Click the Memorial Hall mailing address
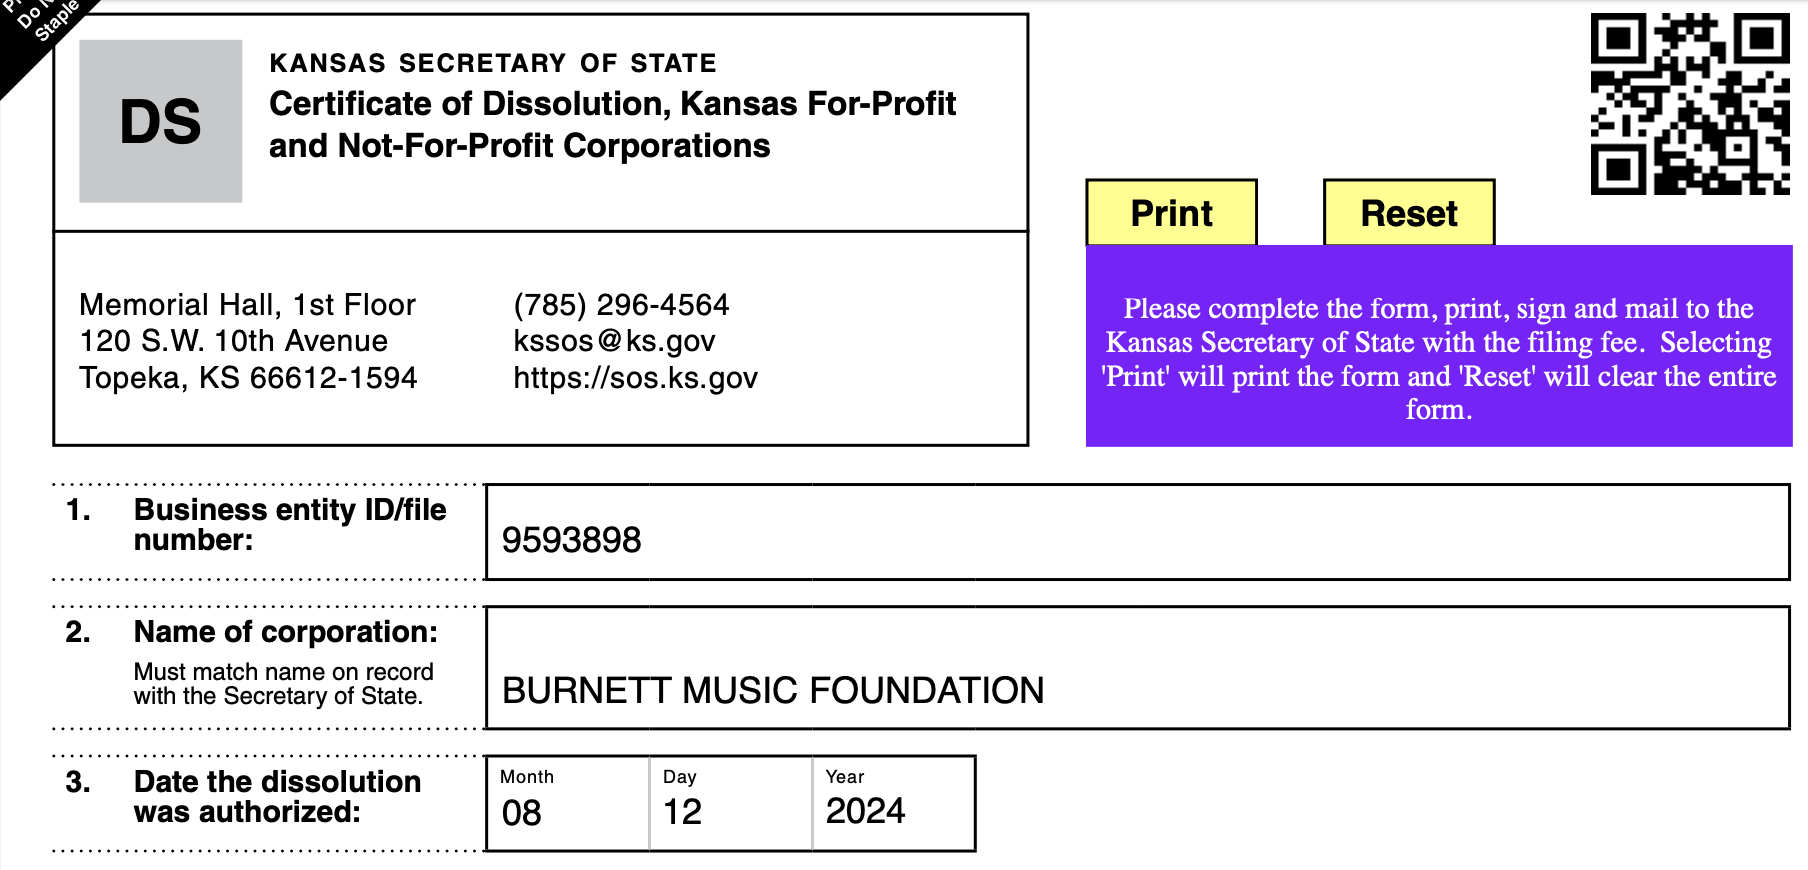The height and width of the screenshot is (870, 1808). (248, 341)
